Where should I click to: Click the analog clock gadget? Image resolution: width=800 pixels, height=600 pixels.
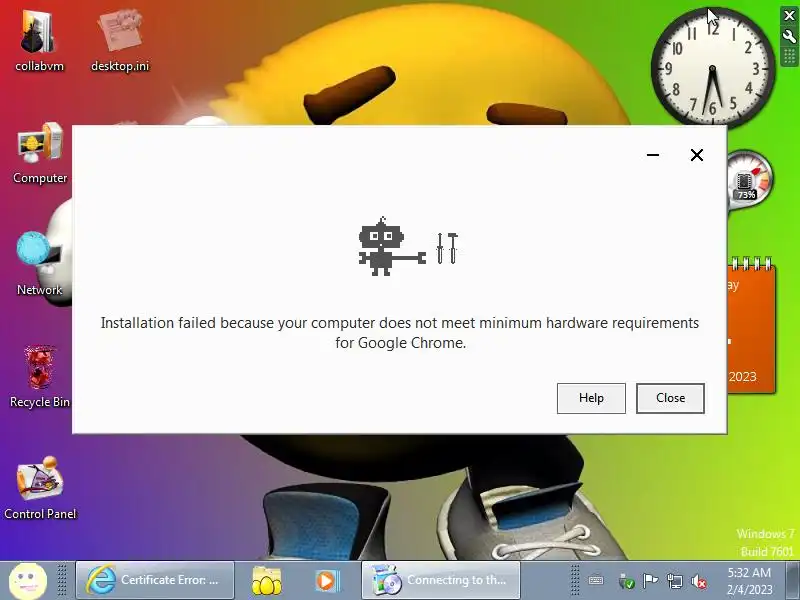click(713, 67)
